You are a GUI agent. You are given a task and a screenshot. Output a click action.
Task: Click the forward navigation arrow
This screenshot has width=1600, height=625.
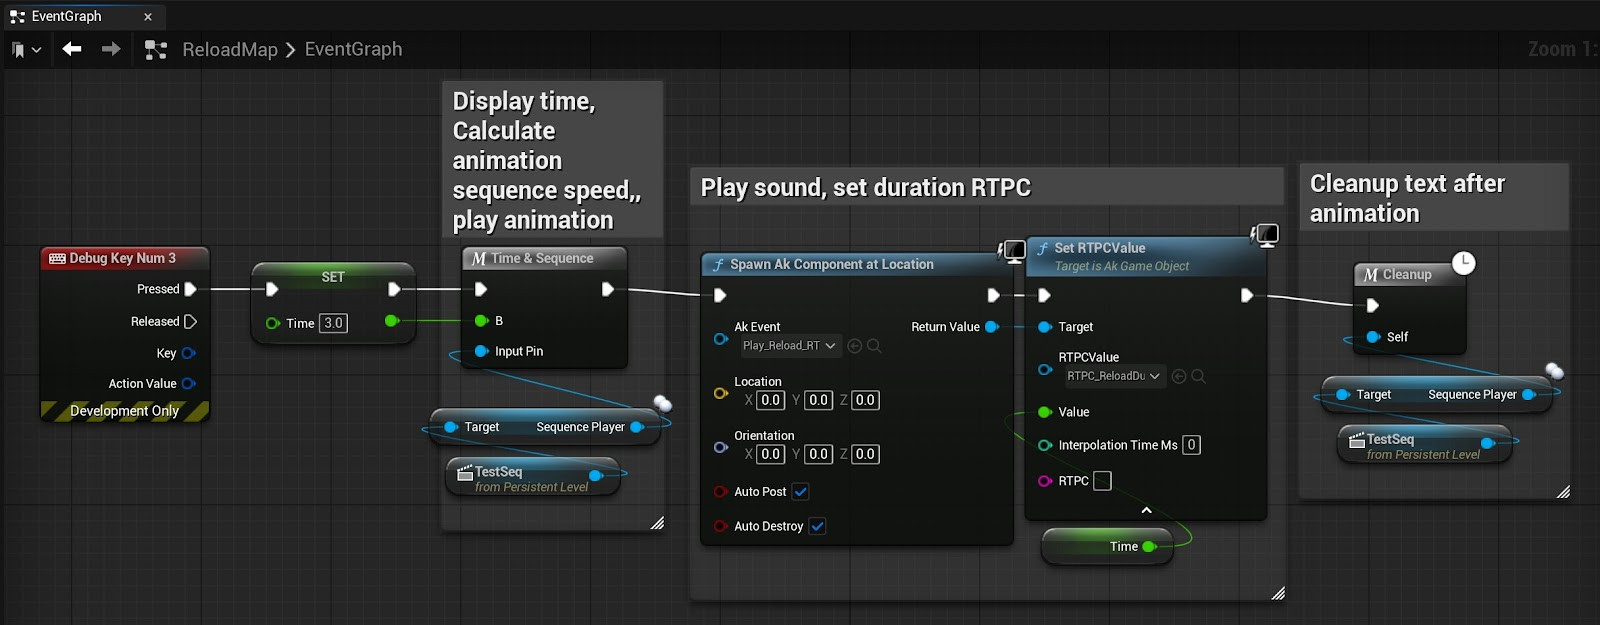[111, 49]
